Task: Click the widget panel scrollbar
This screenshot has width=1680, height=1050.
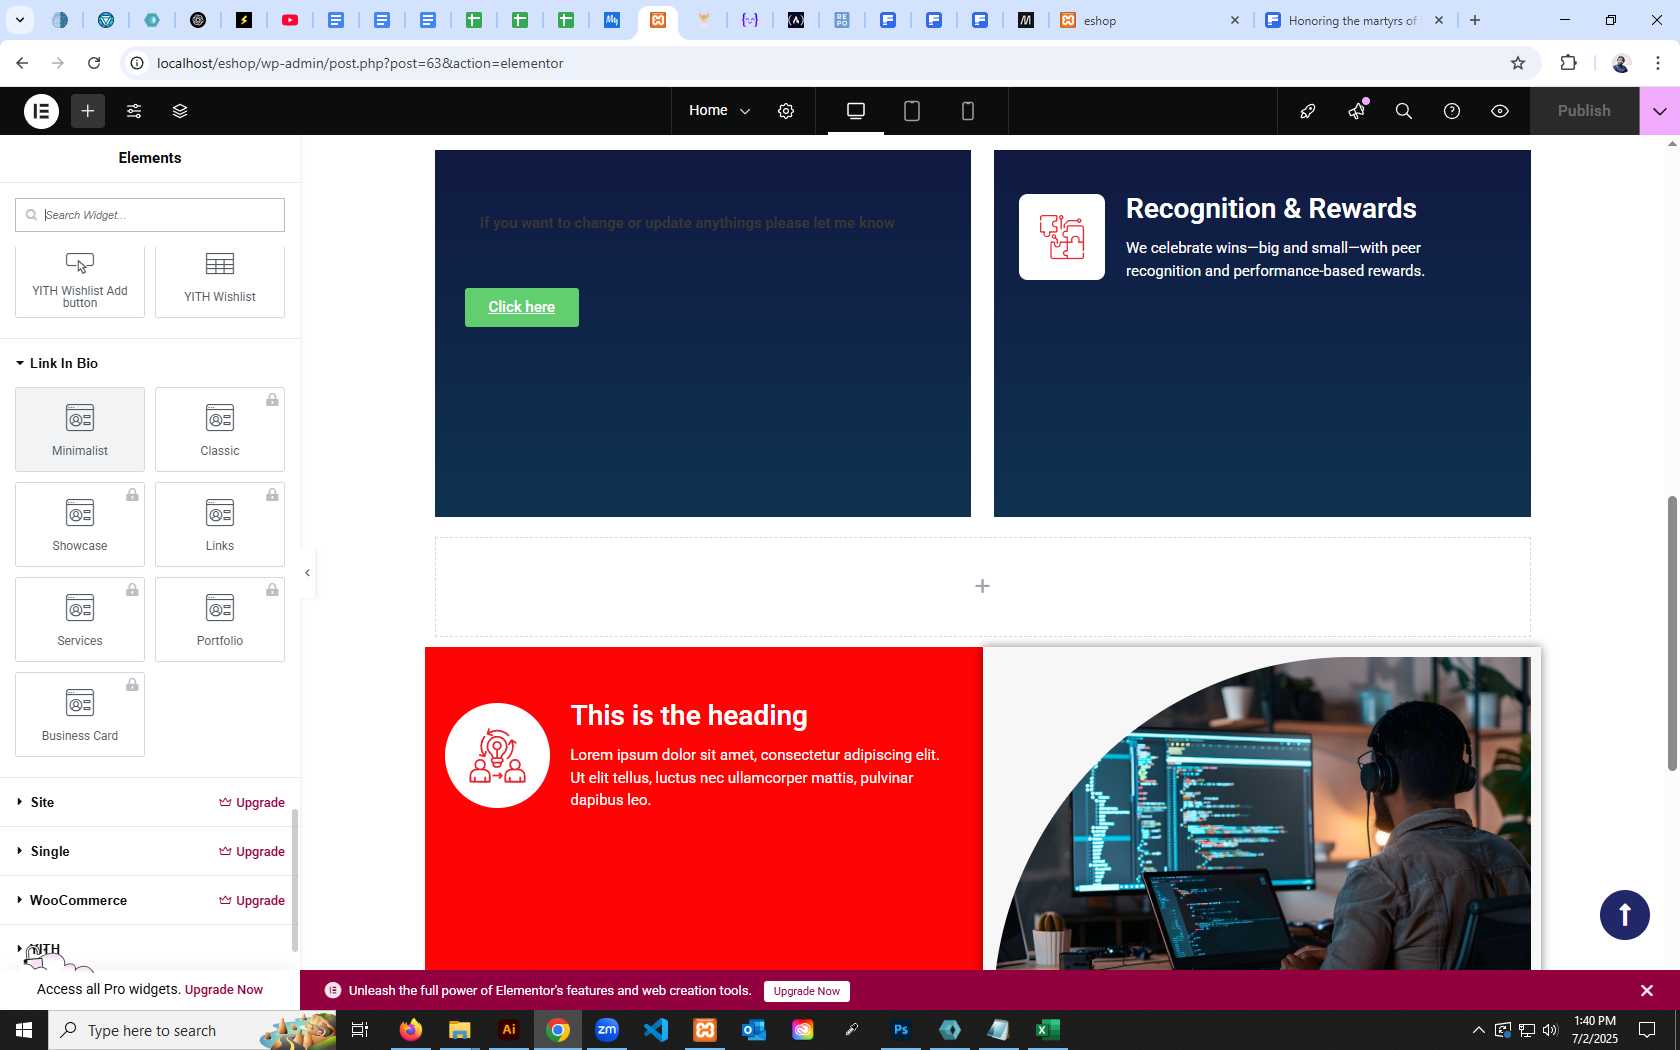Action: pos(294,880)
